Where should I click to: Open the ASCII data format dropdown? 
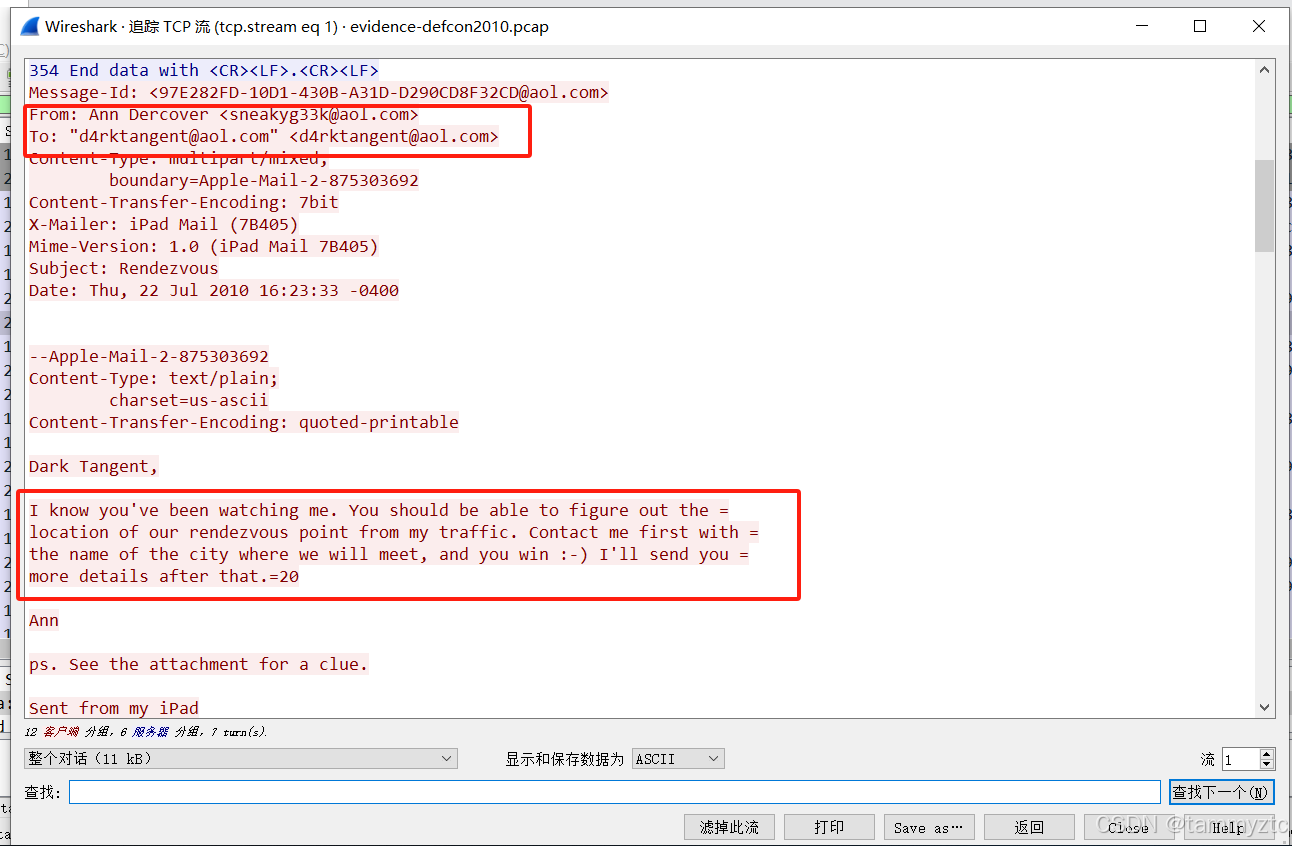678,759
